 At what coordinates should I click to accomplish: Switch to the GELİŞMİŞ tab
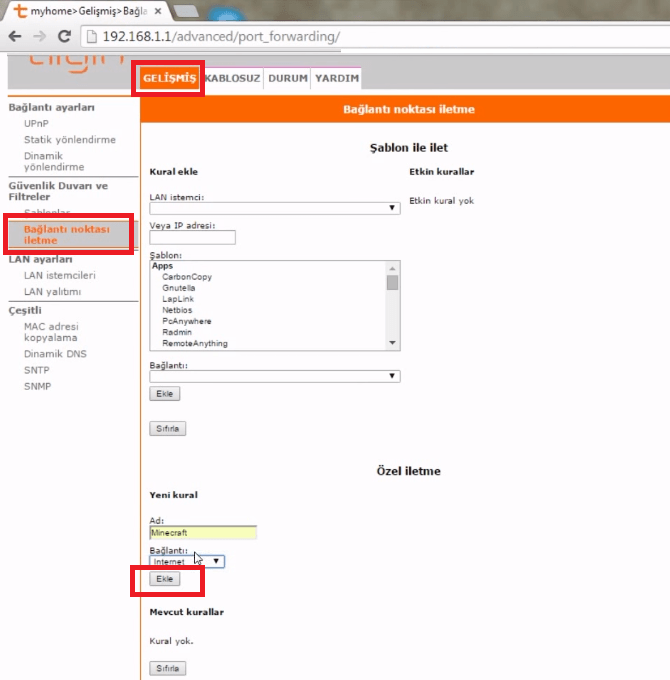169,78
